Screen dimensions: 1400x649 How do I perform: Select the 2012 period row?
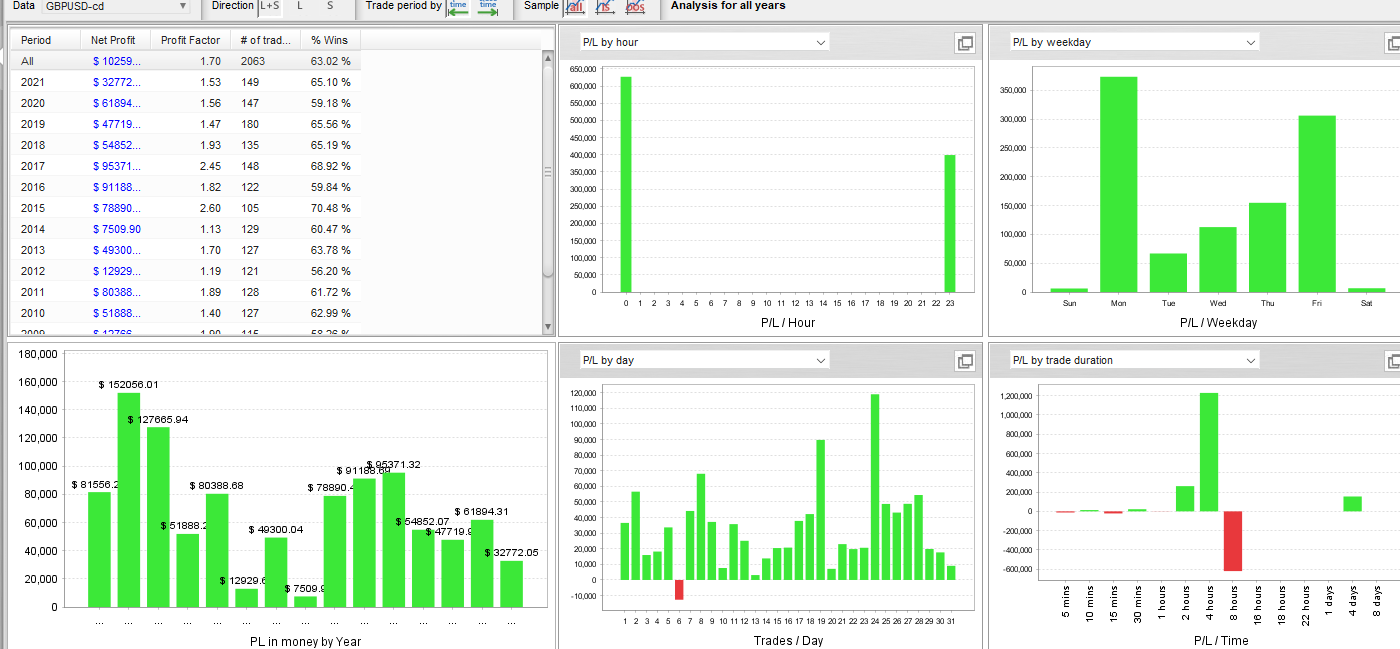[x=186, y=271]
